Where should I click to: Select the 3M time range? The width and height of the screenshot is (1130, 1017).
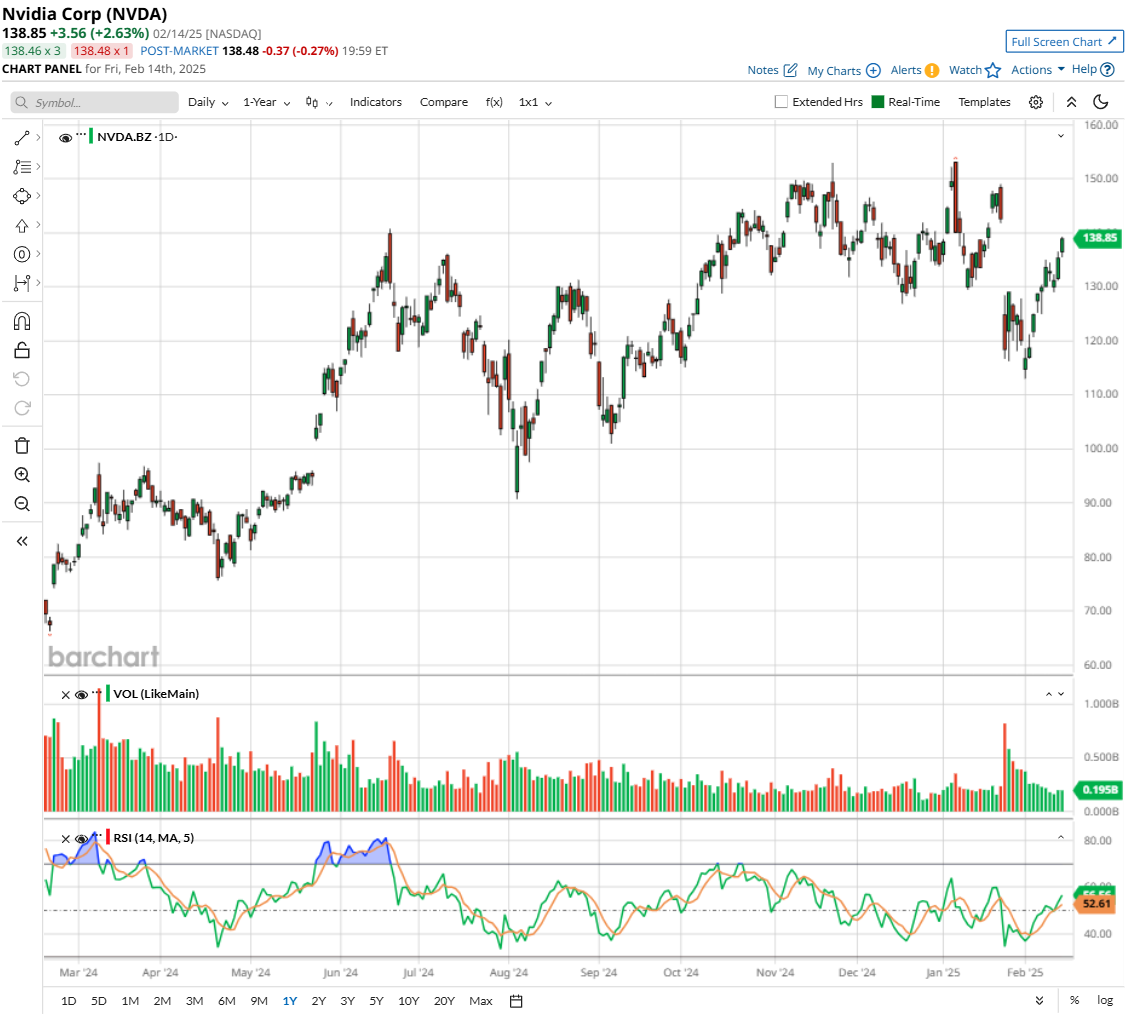[195, 1001]
